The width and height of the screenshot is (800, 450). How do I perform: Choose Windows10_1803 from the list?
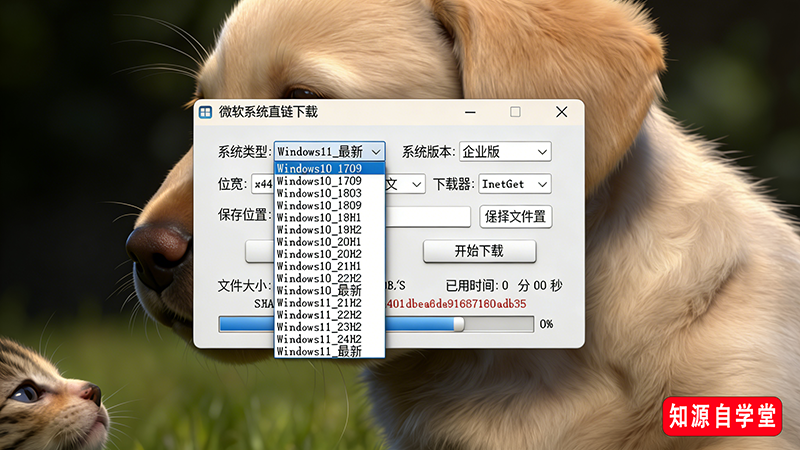tap(330, 193)
